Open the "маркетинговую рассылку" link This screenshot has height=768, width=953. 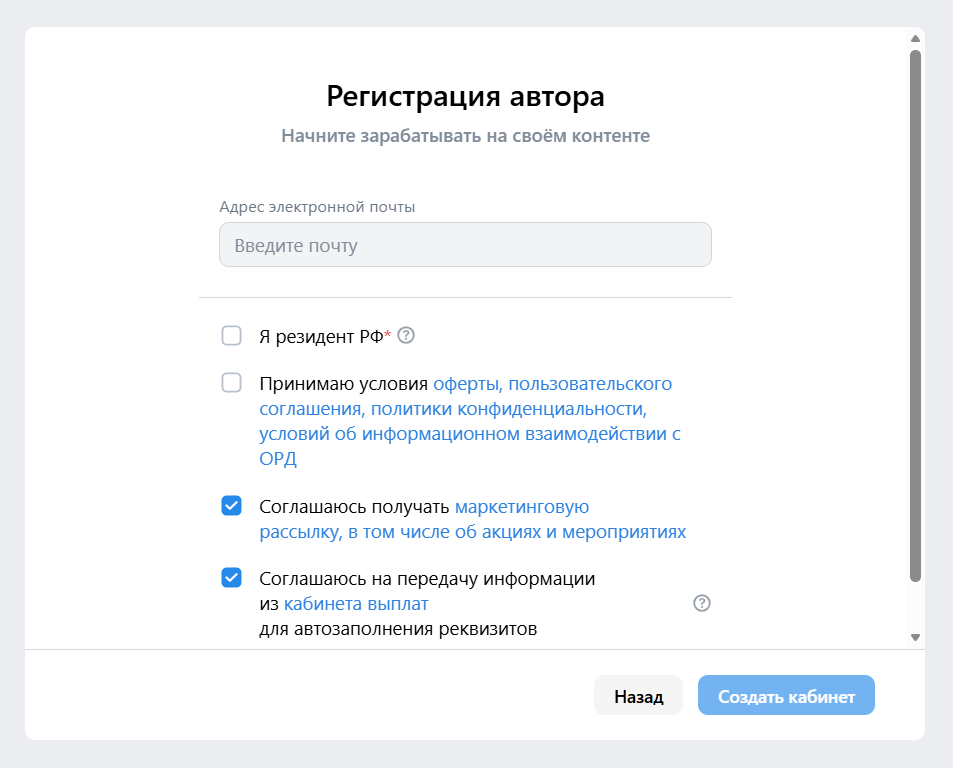(521, 506)
